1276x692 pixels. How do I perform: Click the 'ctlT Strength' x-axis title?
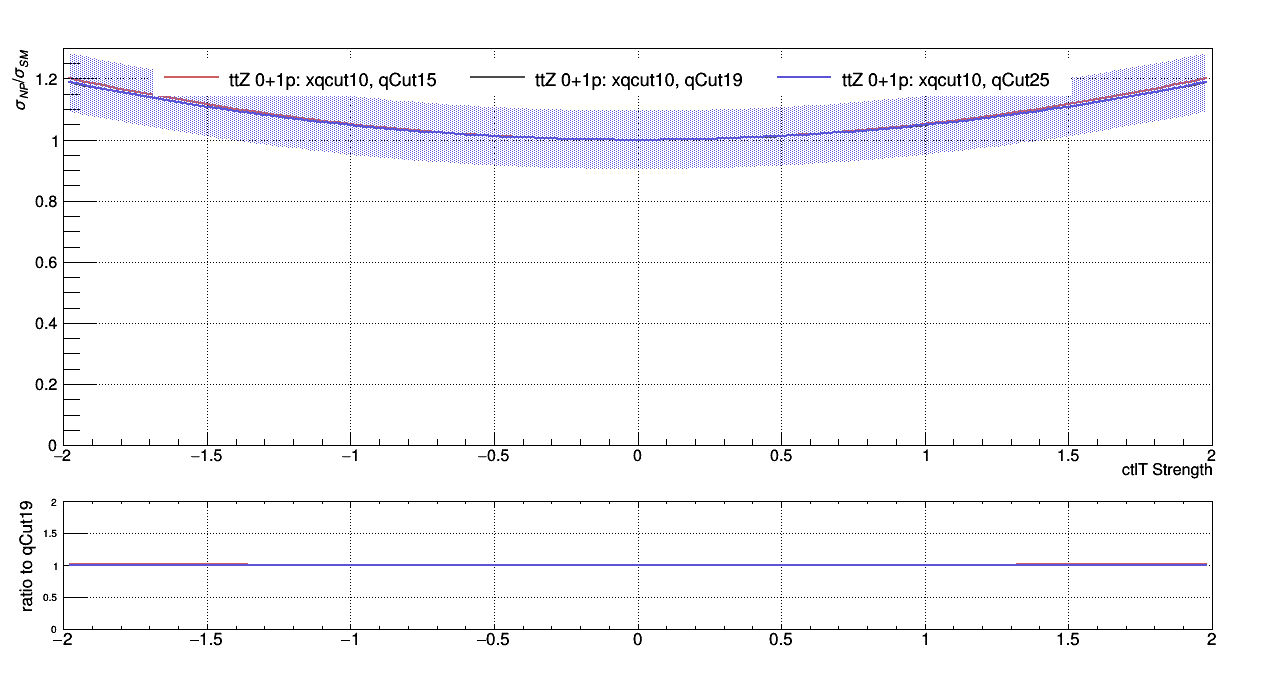point(1167,469)
